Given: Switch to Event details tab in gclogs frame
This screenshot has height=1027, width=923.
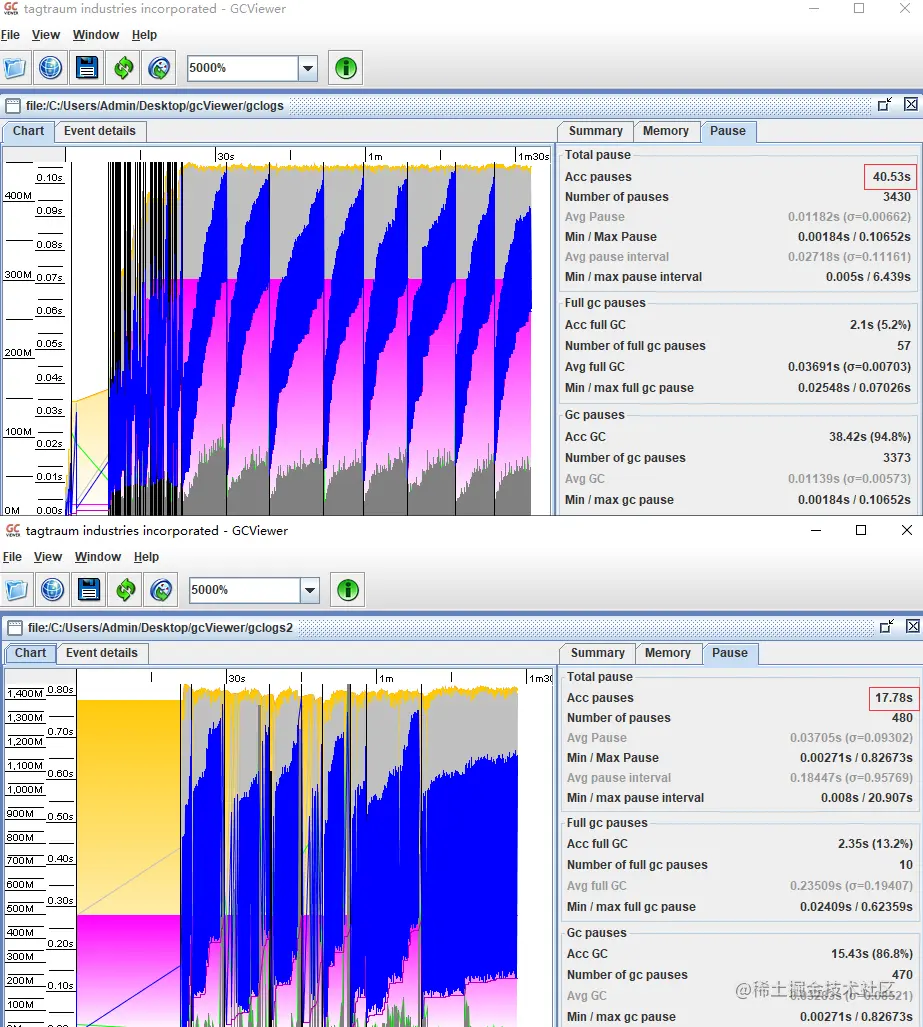Looking at the screenshot, I should click(x=100, y=131).
